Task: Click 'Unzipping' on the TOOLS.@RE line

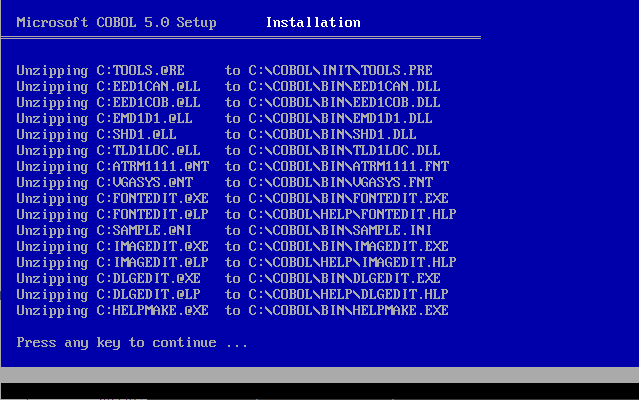Action: click(x=52, y=71)
